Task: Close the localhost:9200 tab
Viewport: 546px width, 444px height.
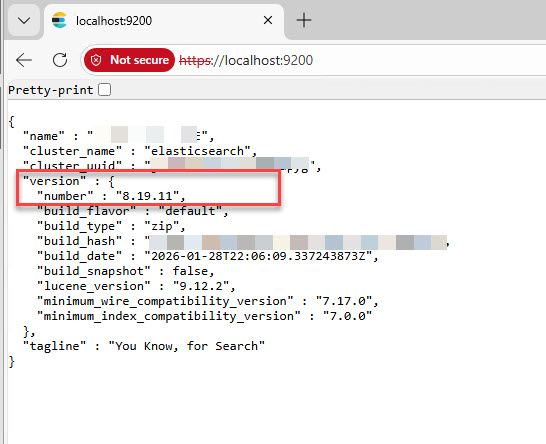Action: click(268, 20)
